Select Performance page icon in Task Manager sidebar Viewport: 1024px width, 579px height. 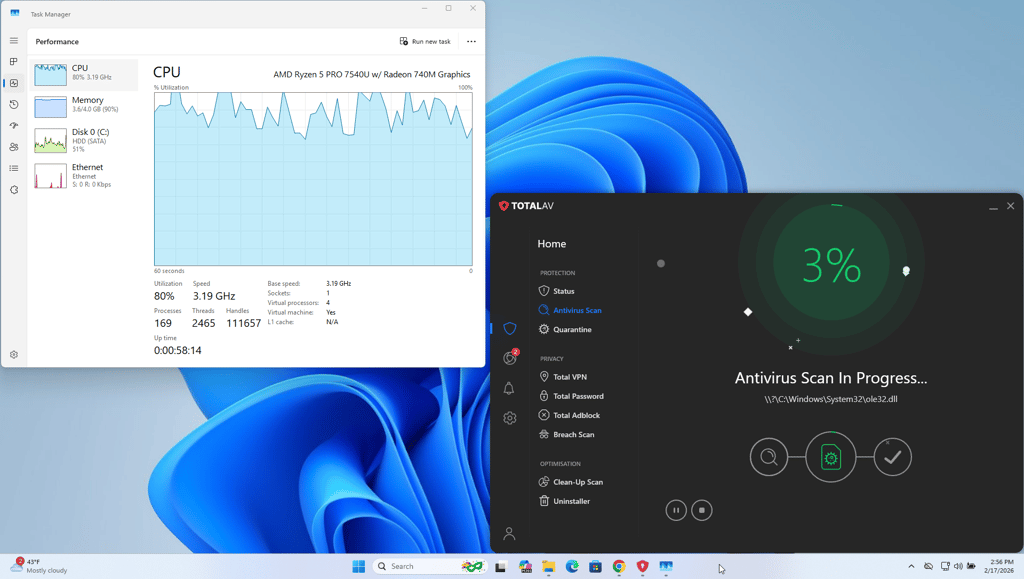coord(14,83)
